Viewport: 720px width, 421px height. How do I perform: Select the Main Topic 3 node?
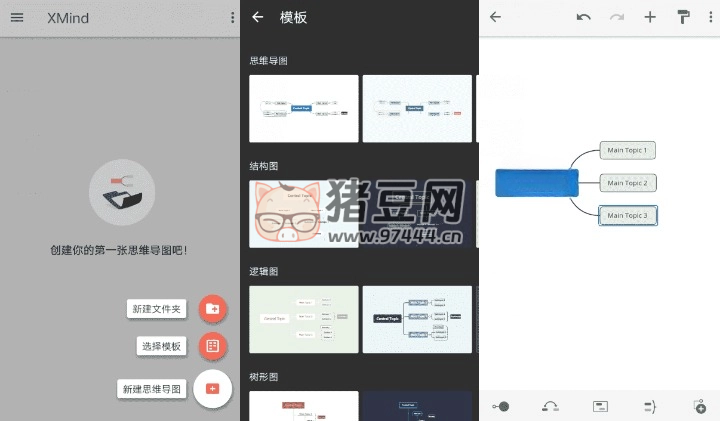coord(628,215)
